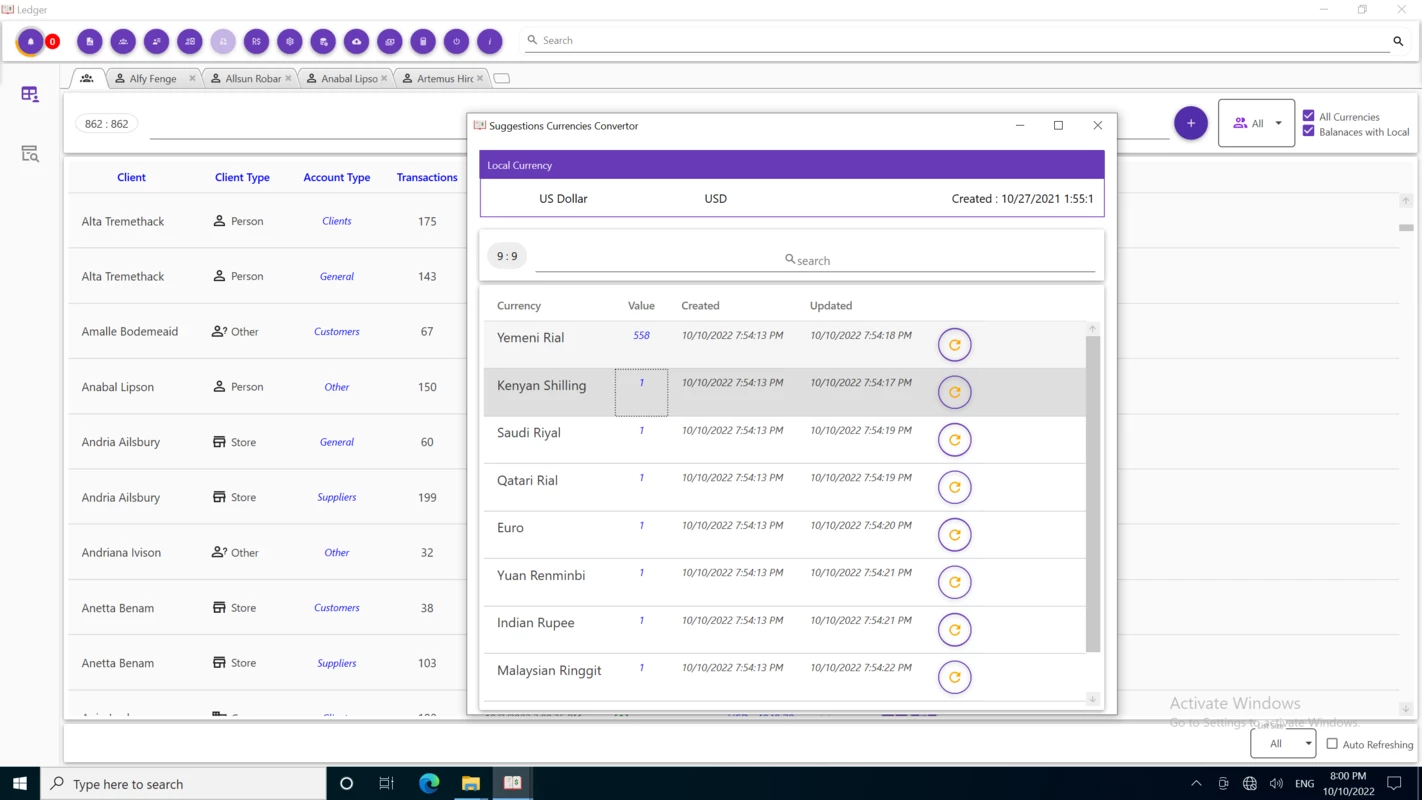Viewport: 1422px width, 800px height.
Task: Click the power toolbar icon
Action: click(456, 41)
